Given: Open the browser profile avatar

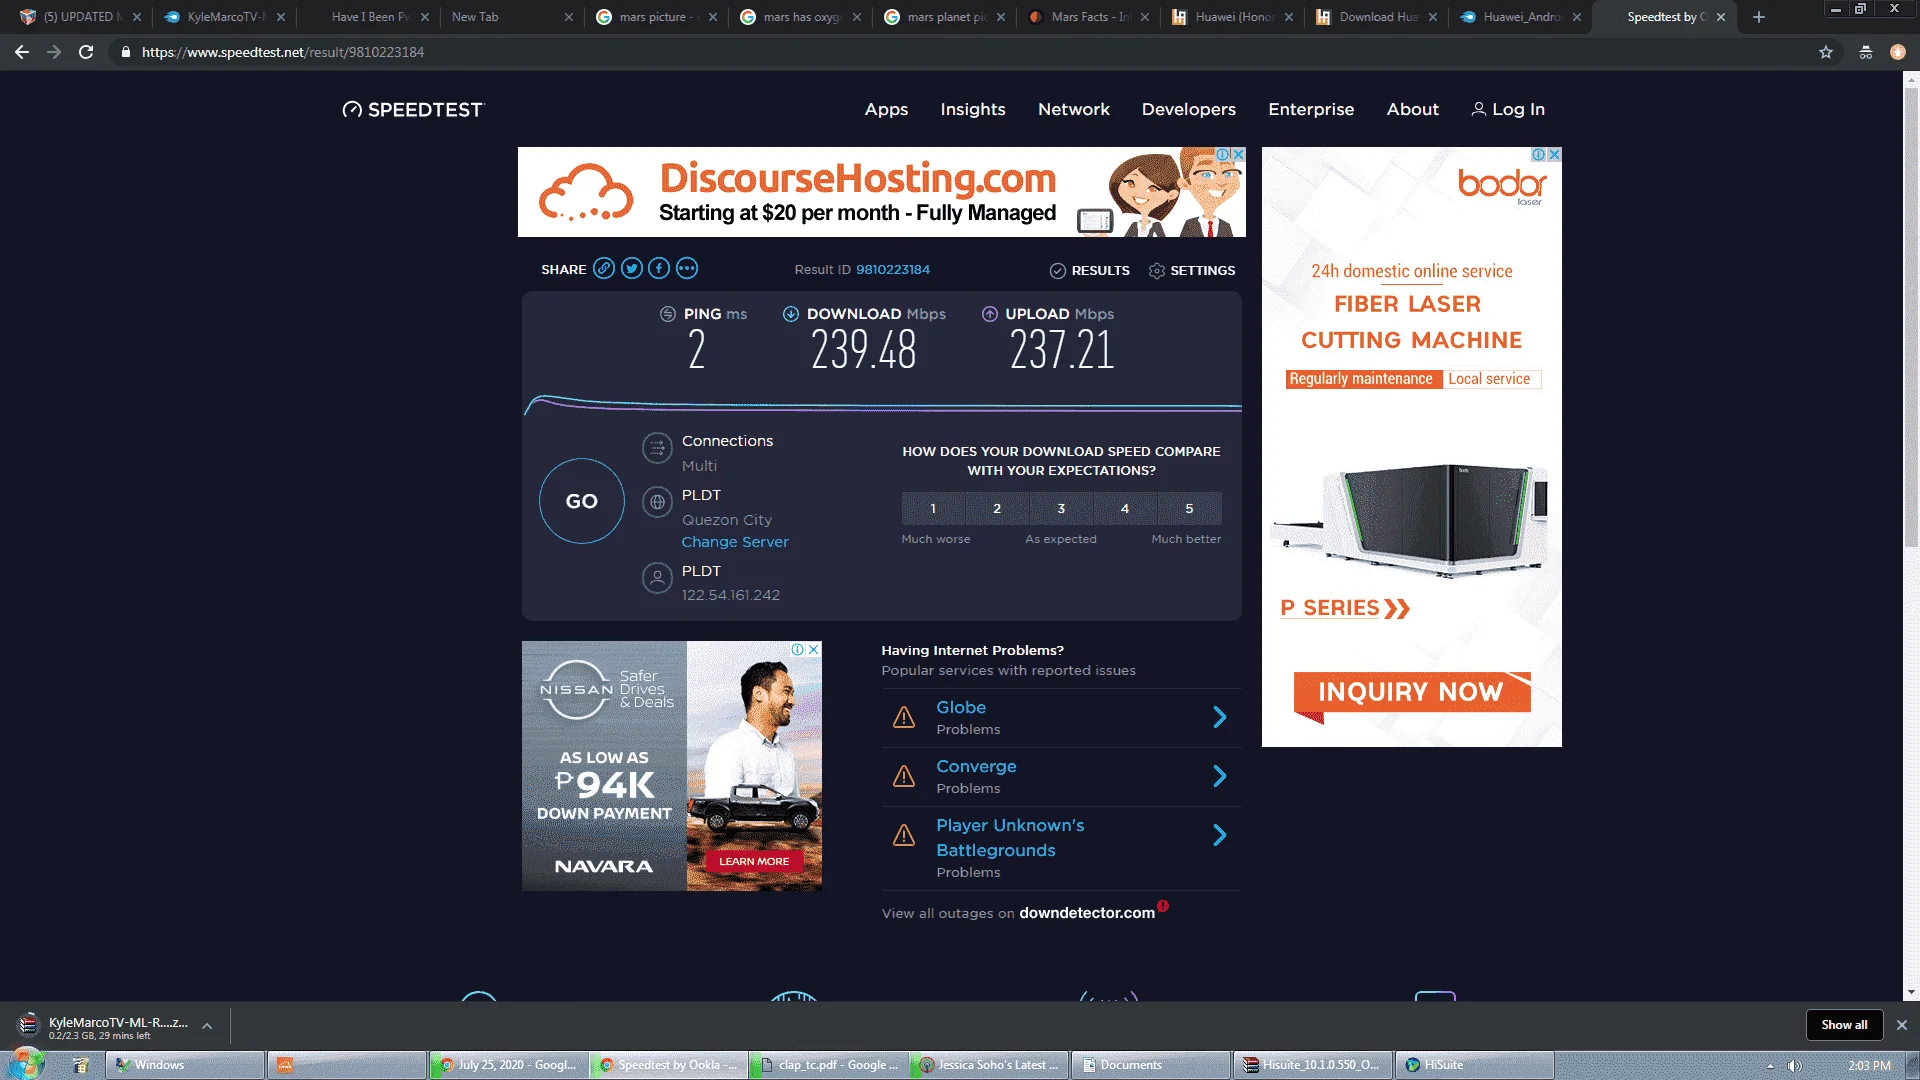Looking at the screenshot, I should [1898, 52].
